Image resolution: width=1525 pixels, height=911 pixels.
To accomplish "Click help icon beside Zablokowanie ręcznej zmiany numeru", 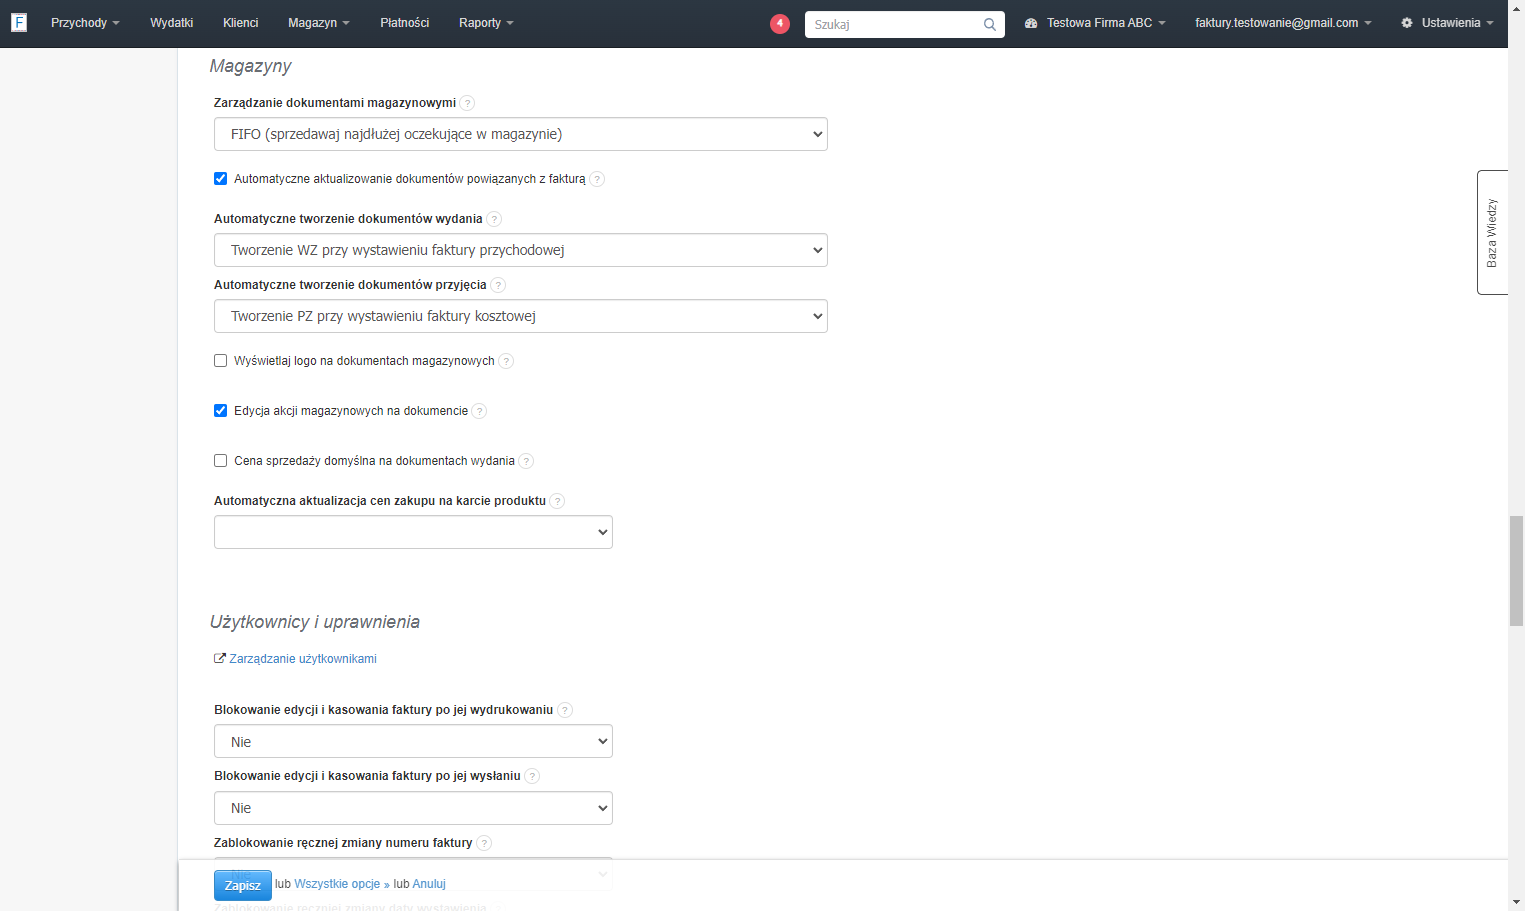I will pos(484,843).
